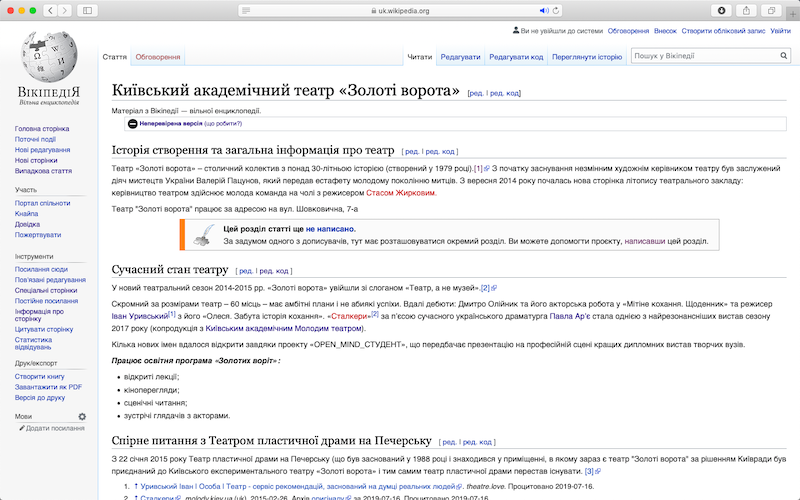Open Постійне посилання link

tap(46, 301)
